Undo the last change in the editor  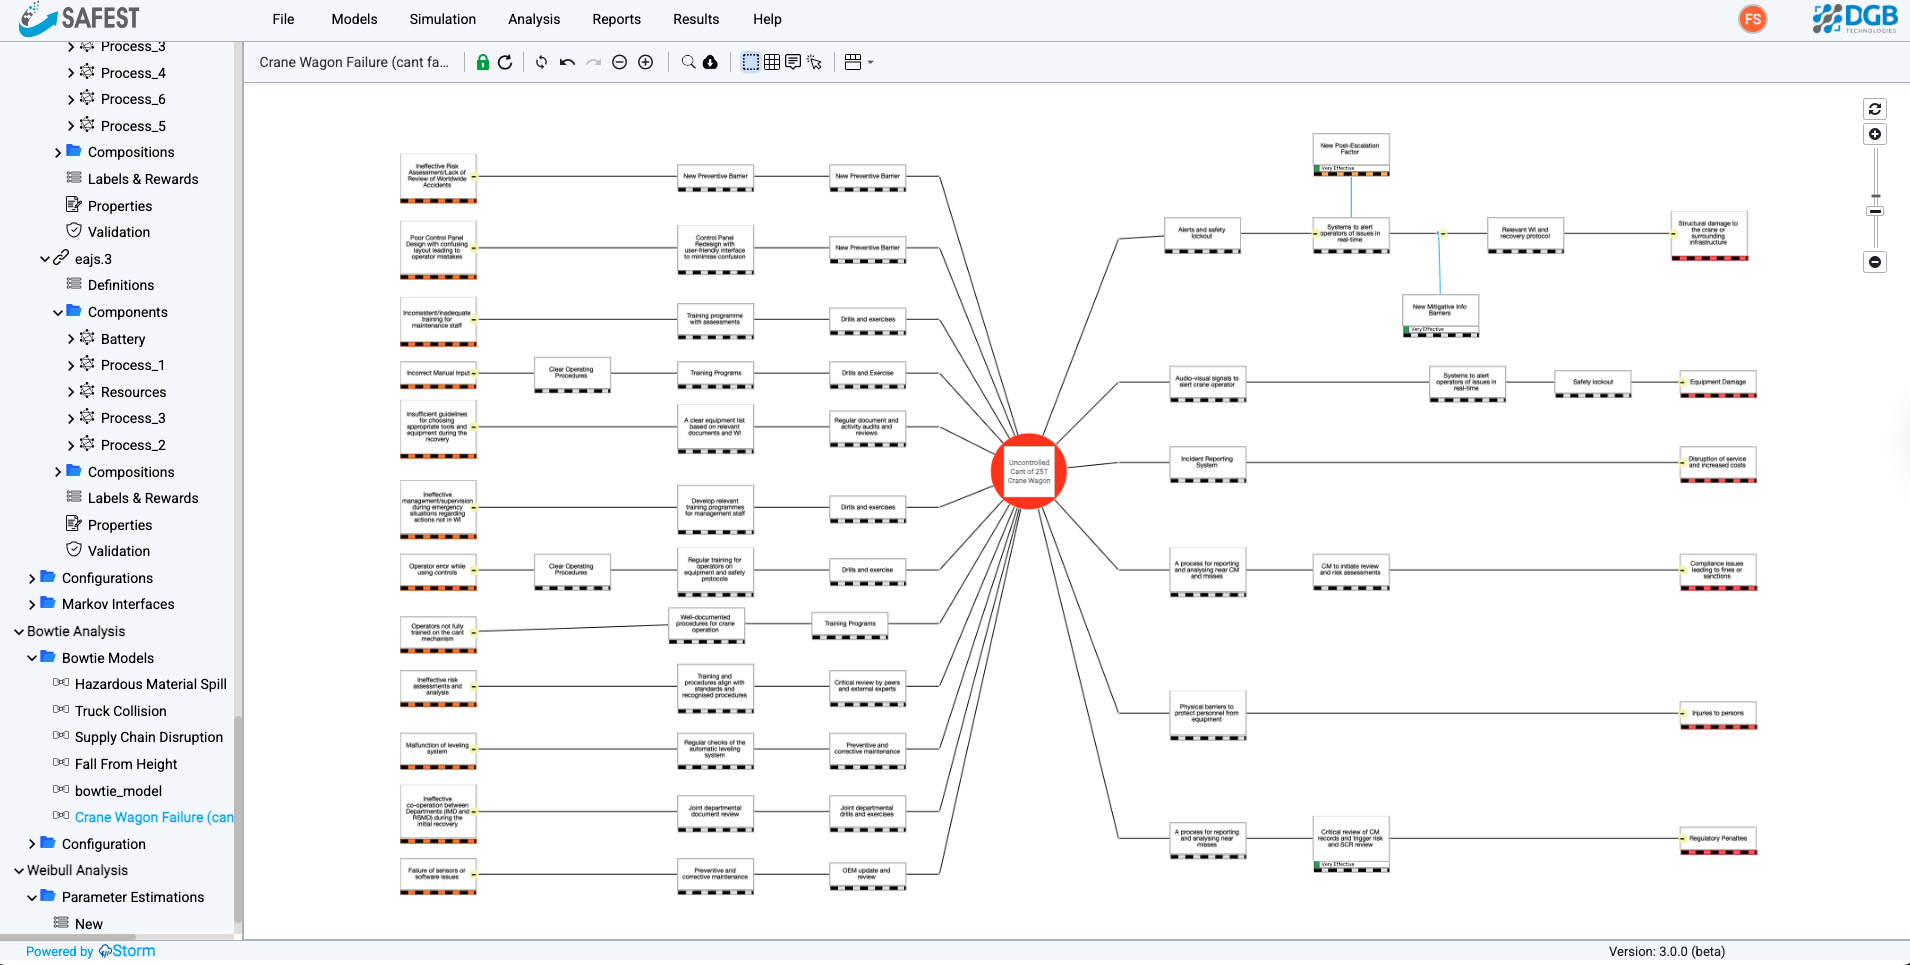click(566, 62)
